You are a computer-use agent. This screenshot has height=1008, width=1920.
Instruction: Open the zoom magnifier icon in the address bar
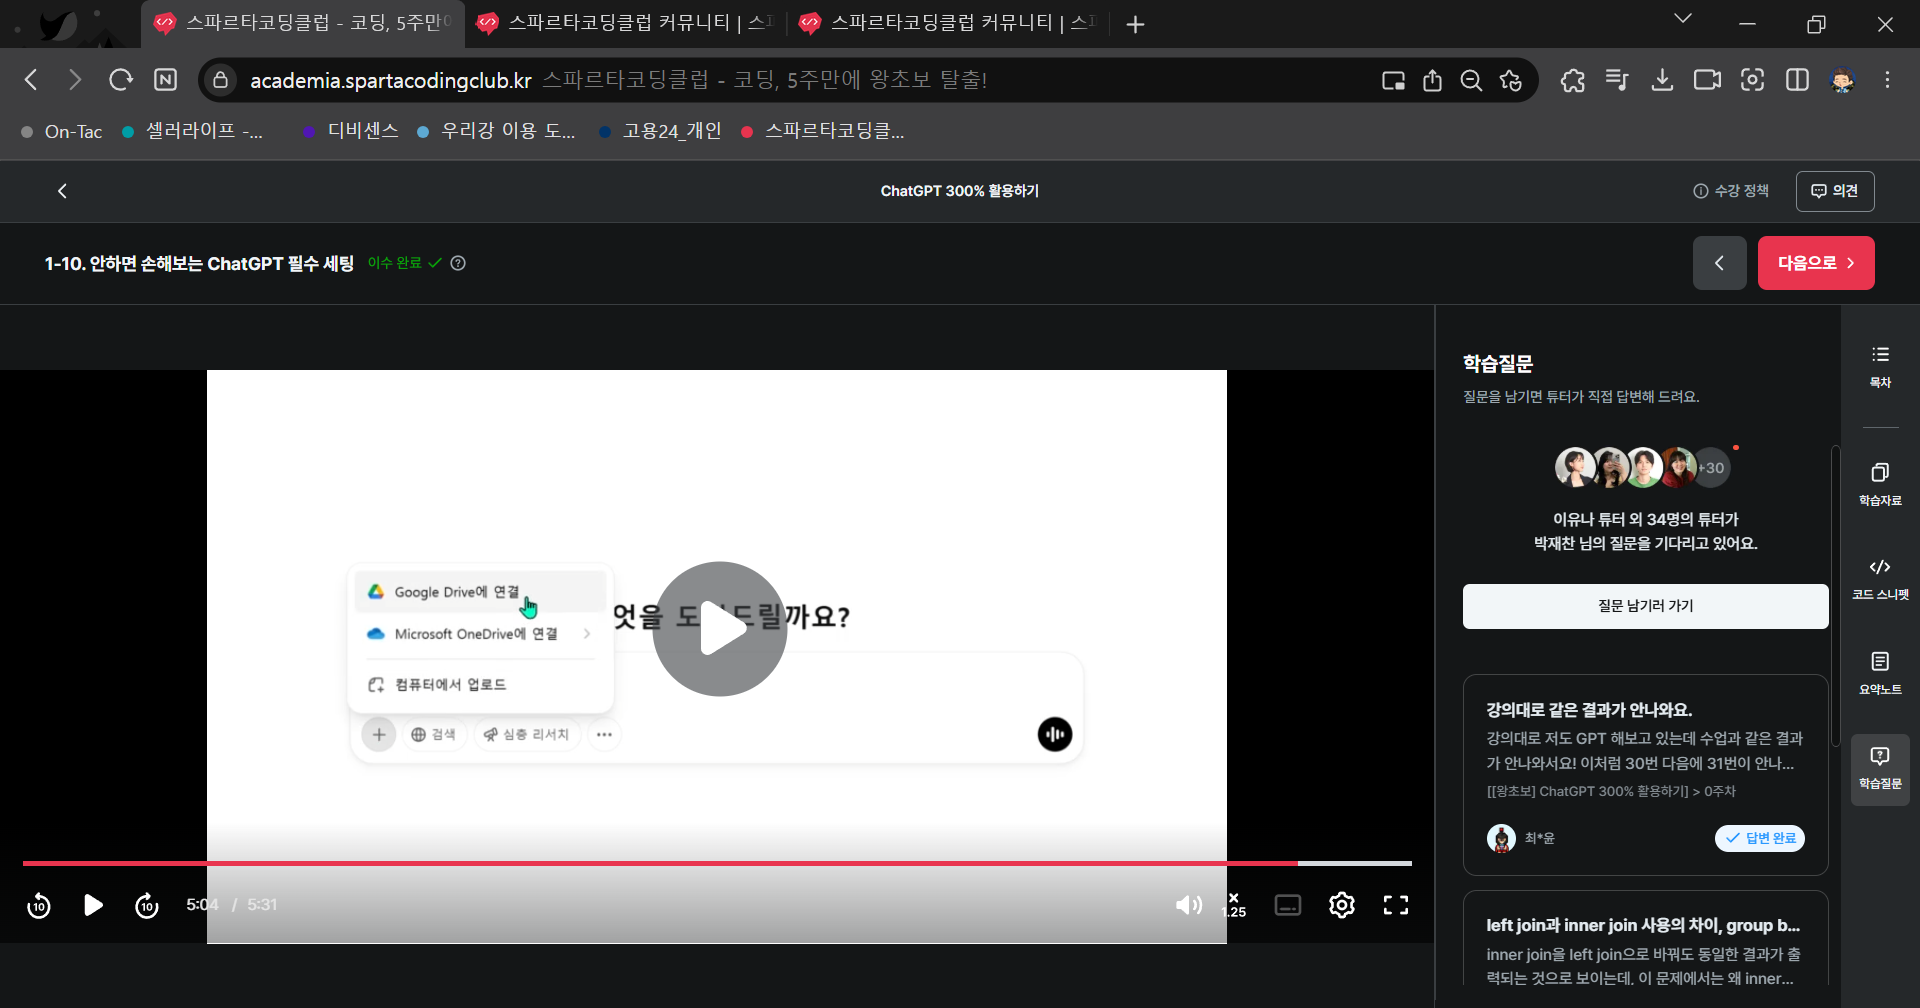1471,81
